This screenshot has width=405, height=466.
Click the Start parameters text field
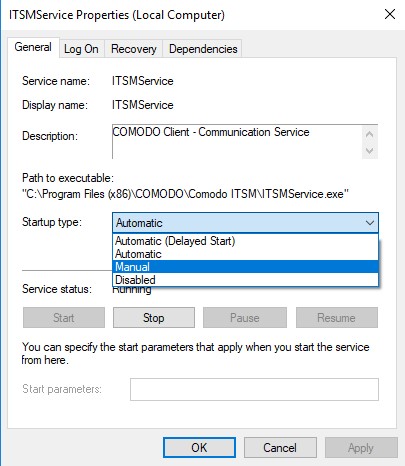click(x=254, y=389)
